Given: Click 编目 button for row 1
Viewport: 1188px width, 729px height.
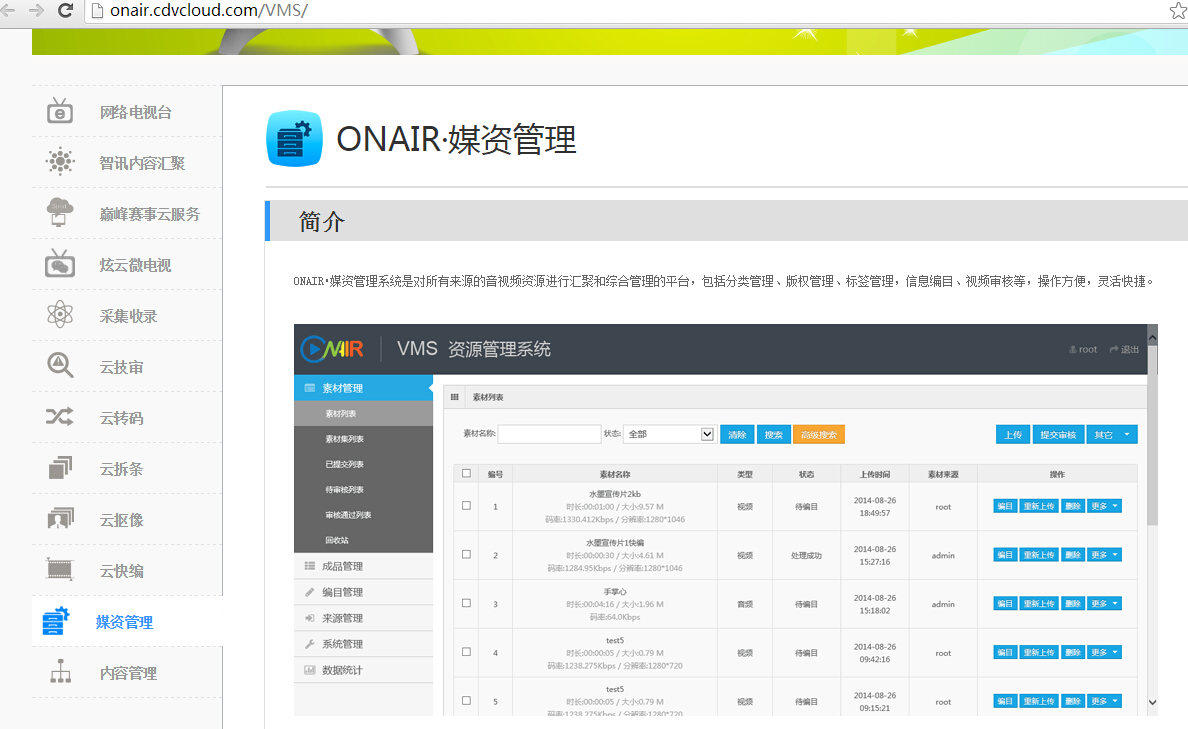Looking at the screenshot, I should (x=1005, y=506).
